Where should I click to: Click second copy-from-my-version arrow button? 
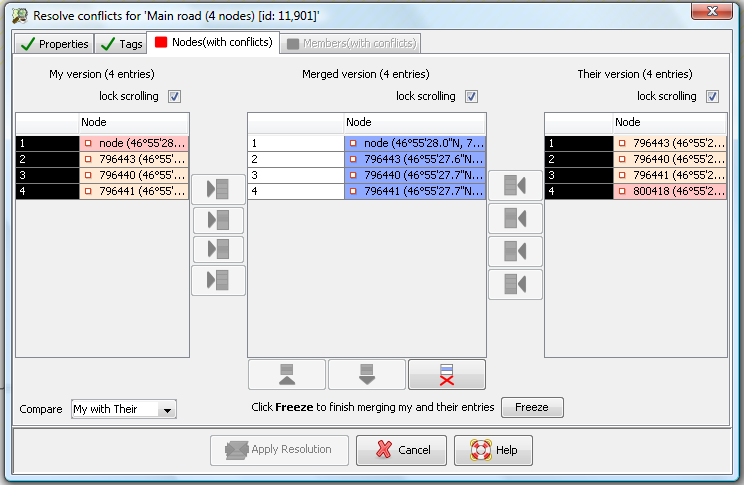(x=217, y=218)
